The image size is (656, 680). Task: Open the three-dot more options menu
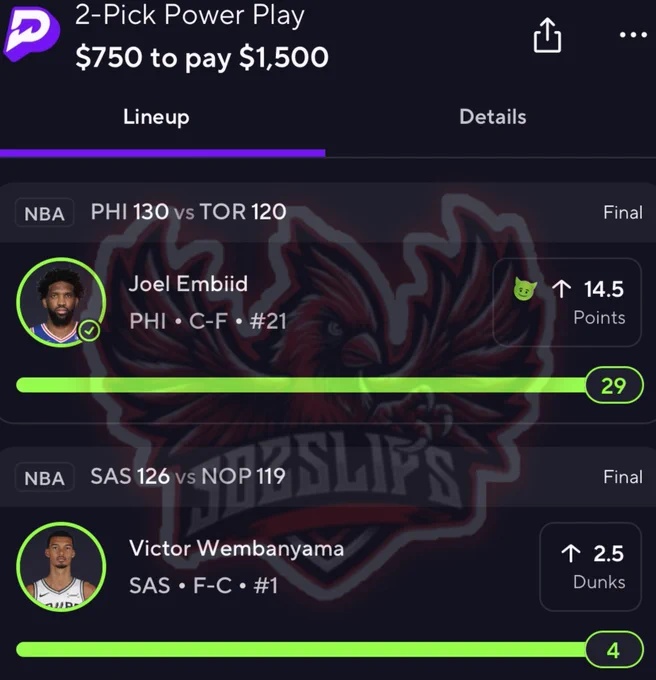coord(633,35)
